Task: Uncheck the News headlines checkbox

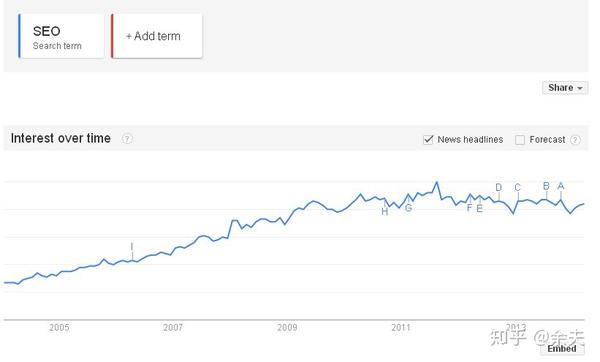Action: pyautogui.click(x=428, y=140)
